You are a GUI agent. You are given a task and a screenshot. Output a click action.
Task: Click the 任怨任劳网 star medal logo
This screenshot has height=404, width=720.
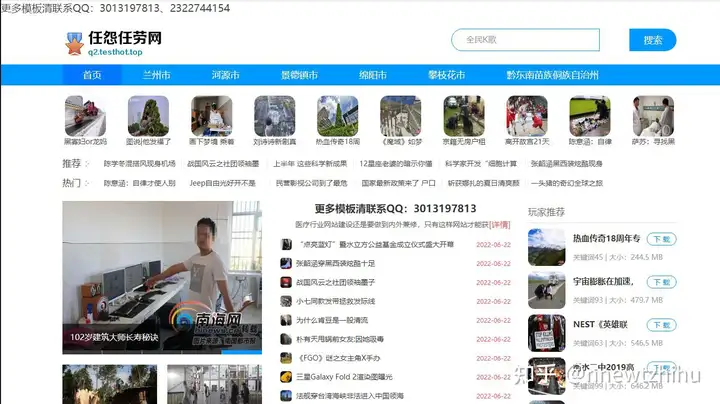pyautogui.click(x=74, y=44)
